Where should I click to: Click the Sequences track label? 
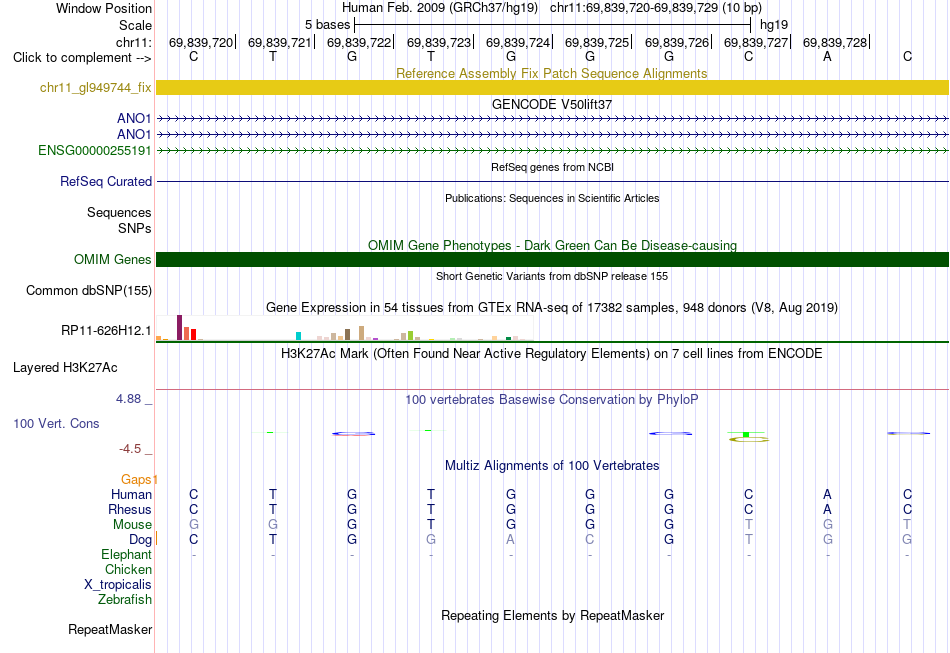coord(119,213)
